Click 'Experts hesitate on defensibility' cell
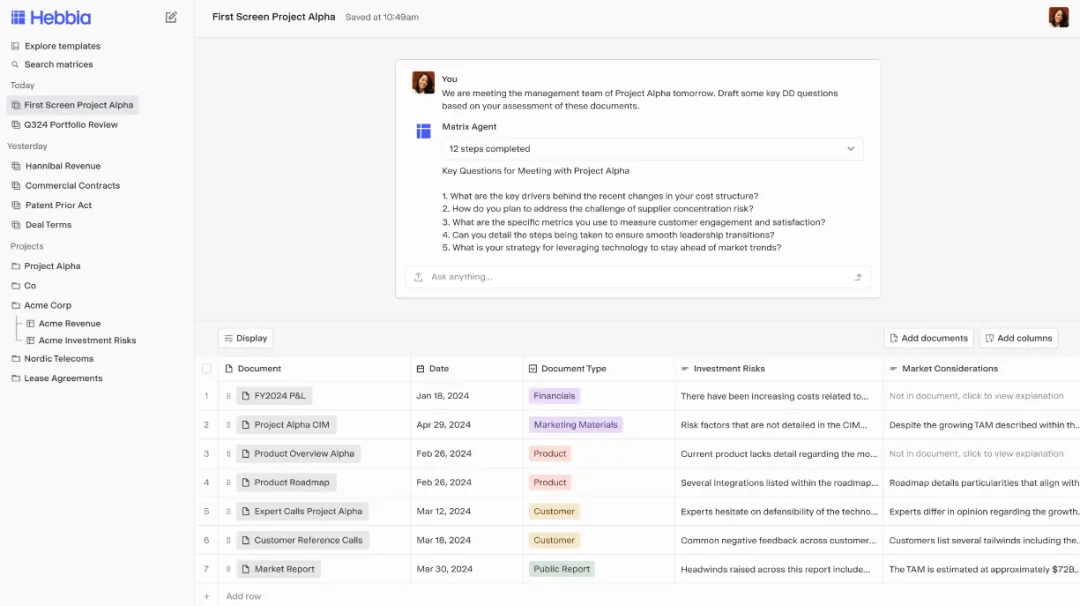The height and width of the screenshot is (606, 1080). (x=779, y=512)
